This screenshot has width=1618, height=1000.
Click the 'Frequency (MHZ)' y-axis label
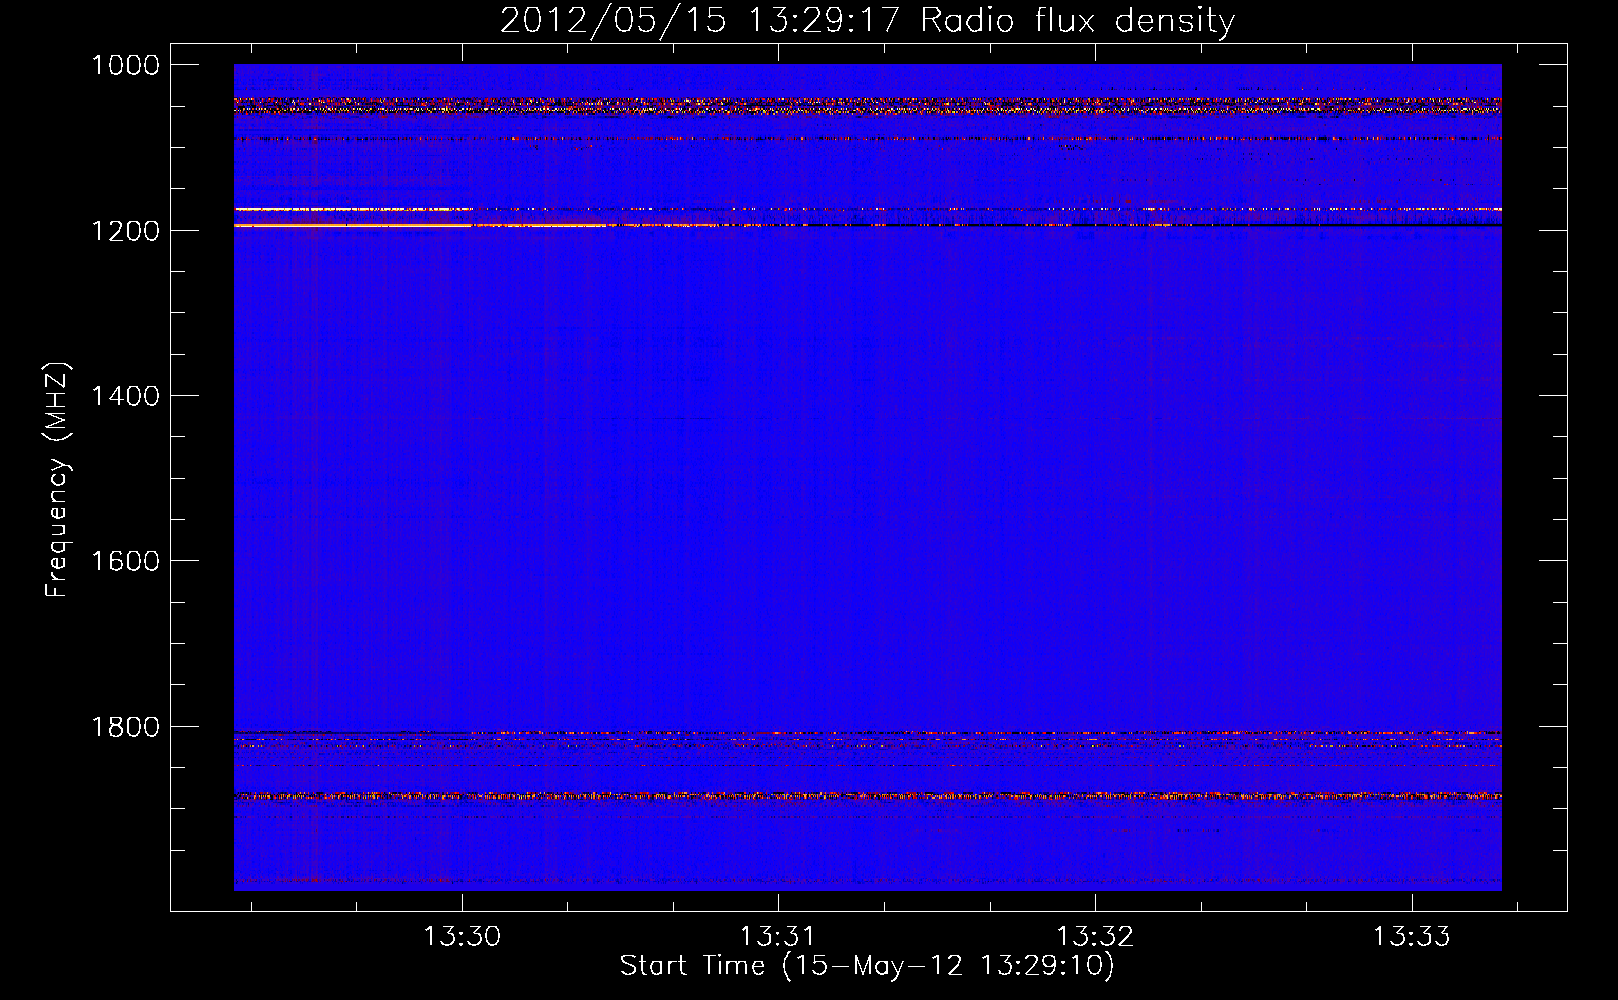[x=57, y=480]
